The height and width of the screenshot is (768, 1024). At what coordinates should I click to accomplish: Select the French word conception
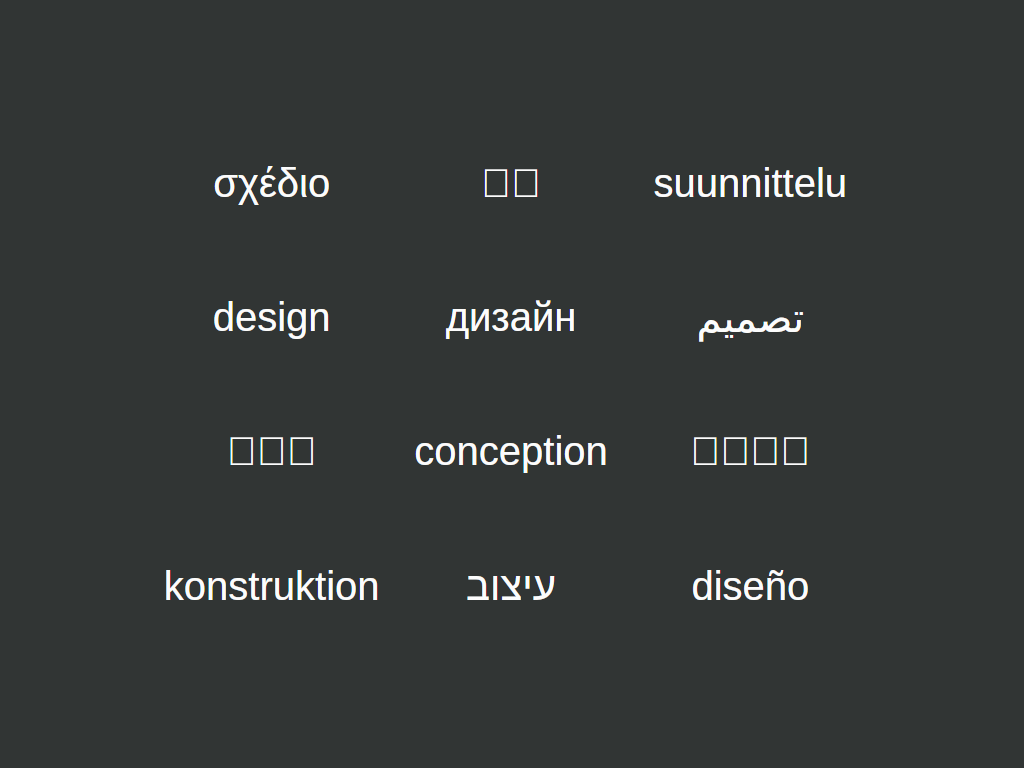click(510, 452)
